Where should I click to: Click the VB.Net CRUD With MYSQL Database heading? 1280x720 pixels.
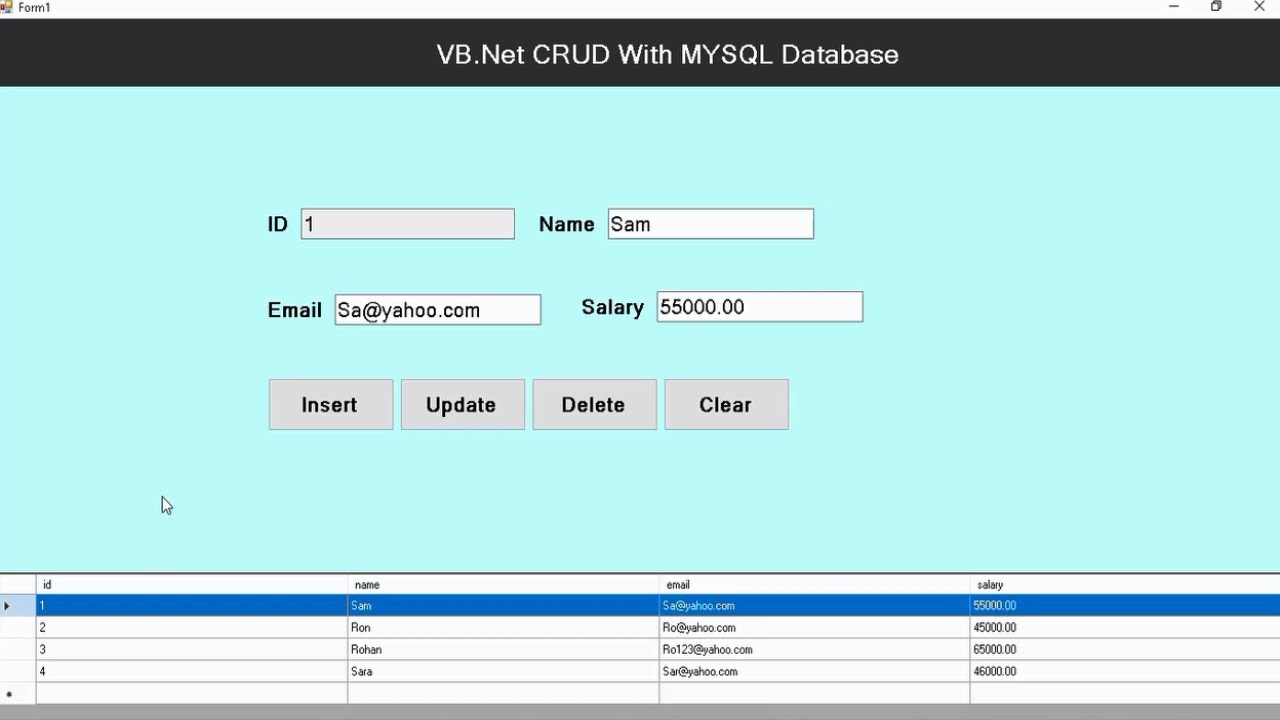(668, 54)
